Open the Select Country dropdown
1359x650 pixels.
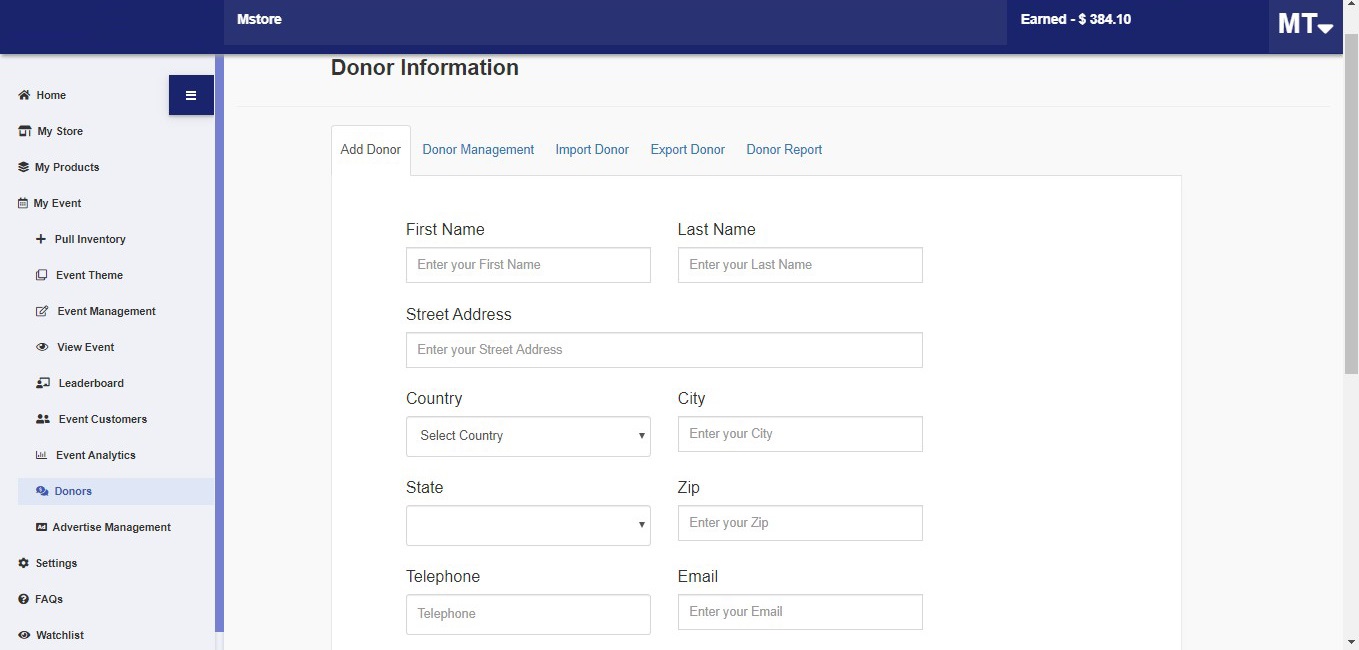(528, 436)
